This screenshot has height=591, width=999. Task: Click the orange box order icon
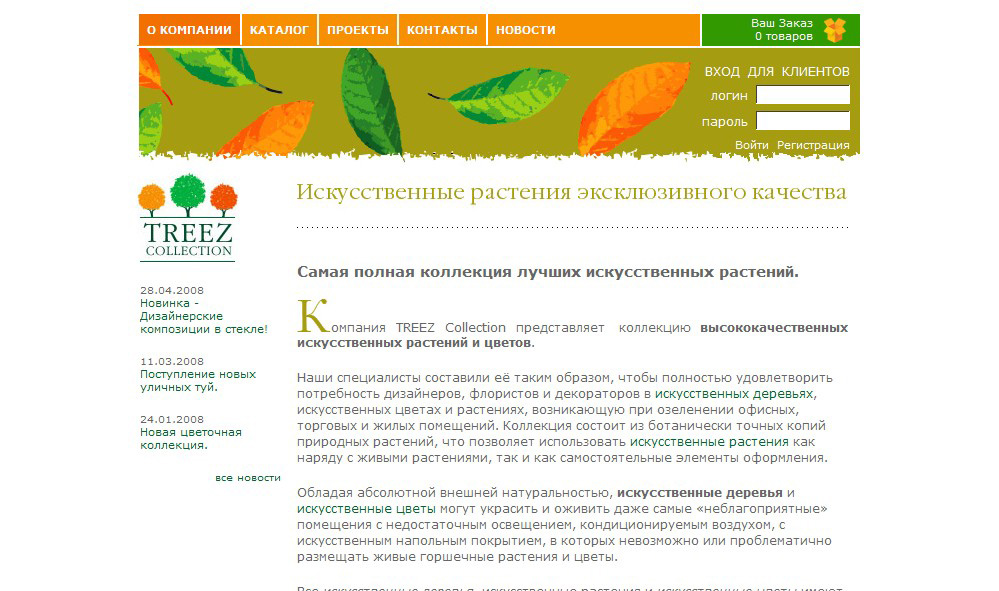click(835, 30)
